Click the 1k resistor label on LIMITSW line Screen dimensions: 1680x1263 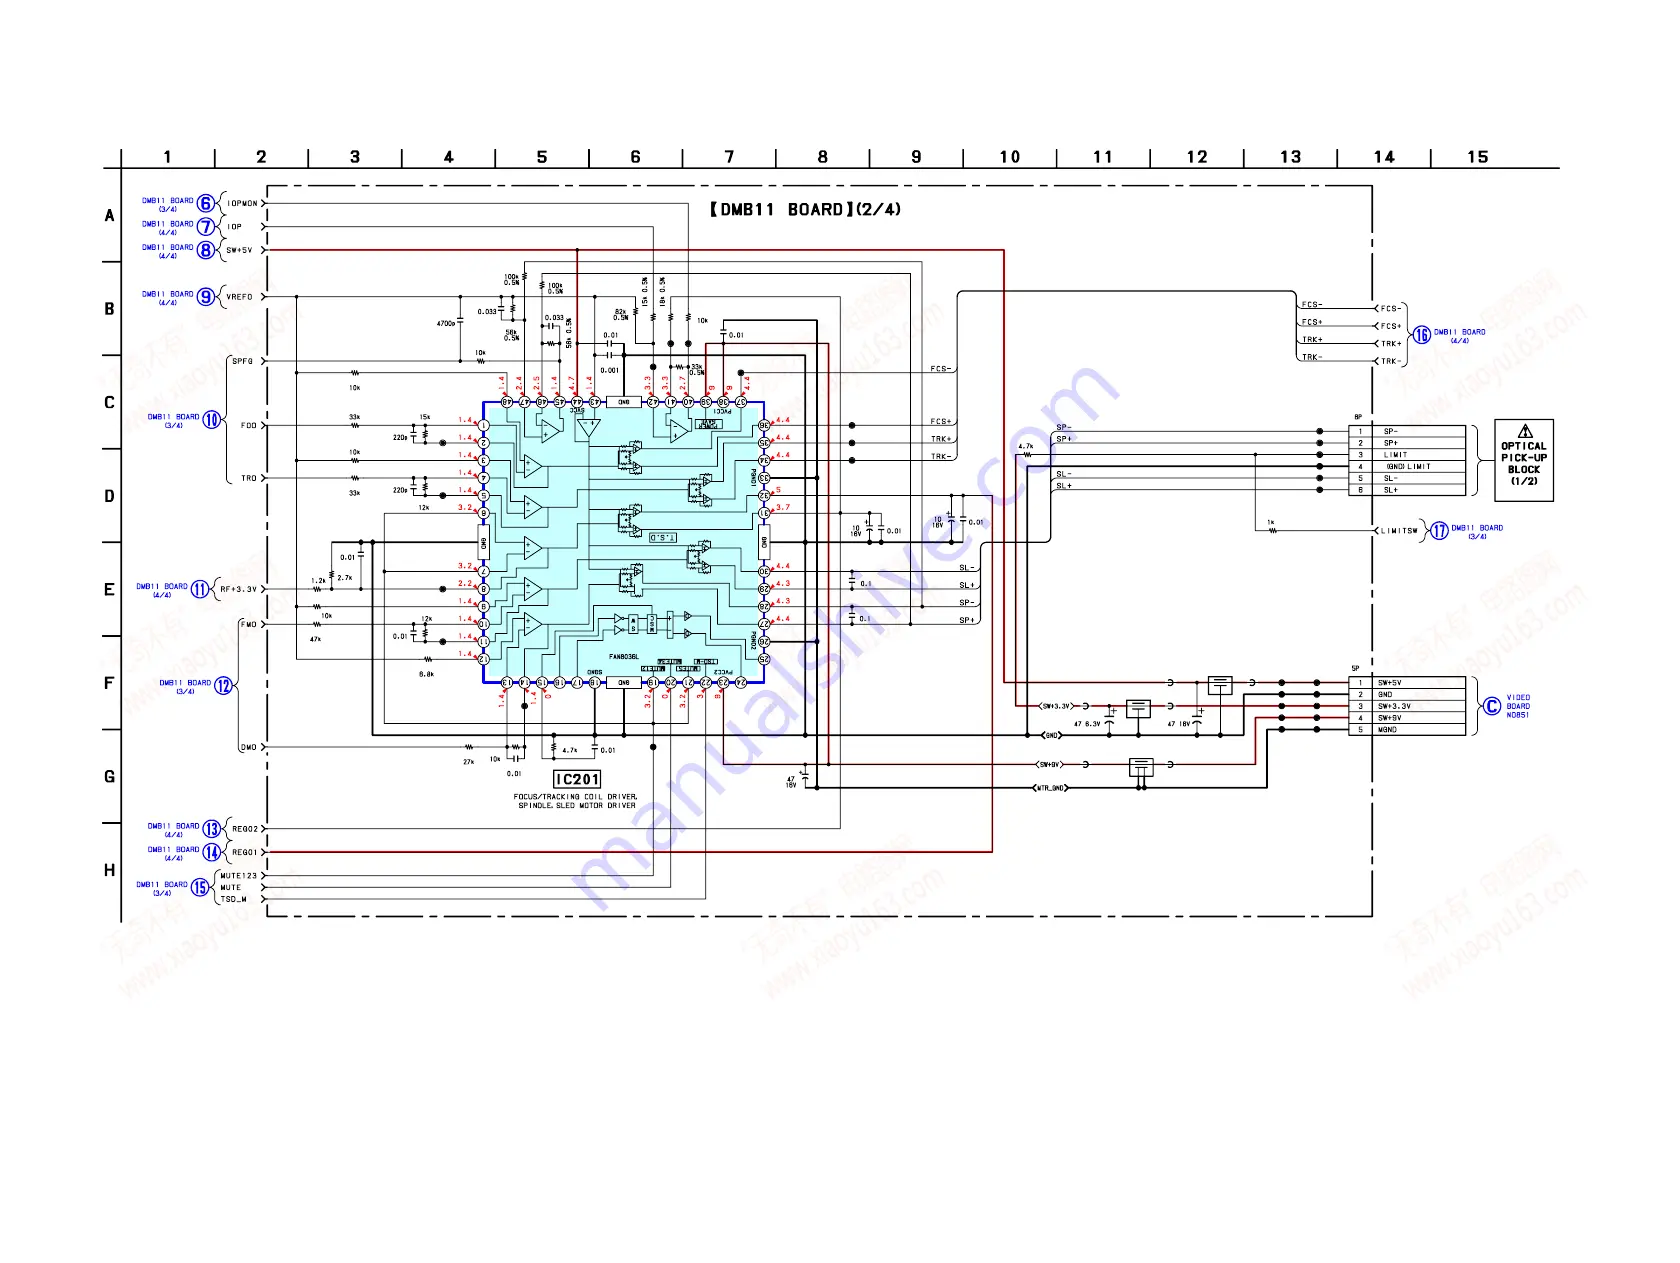(1271, 522)
